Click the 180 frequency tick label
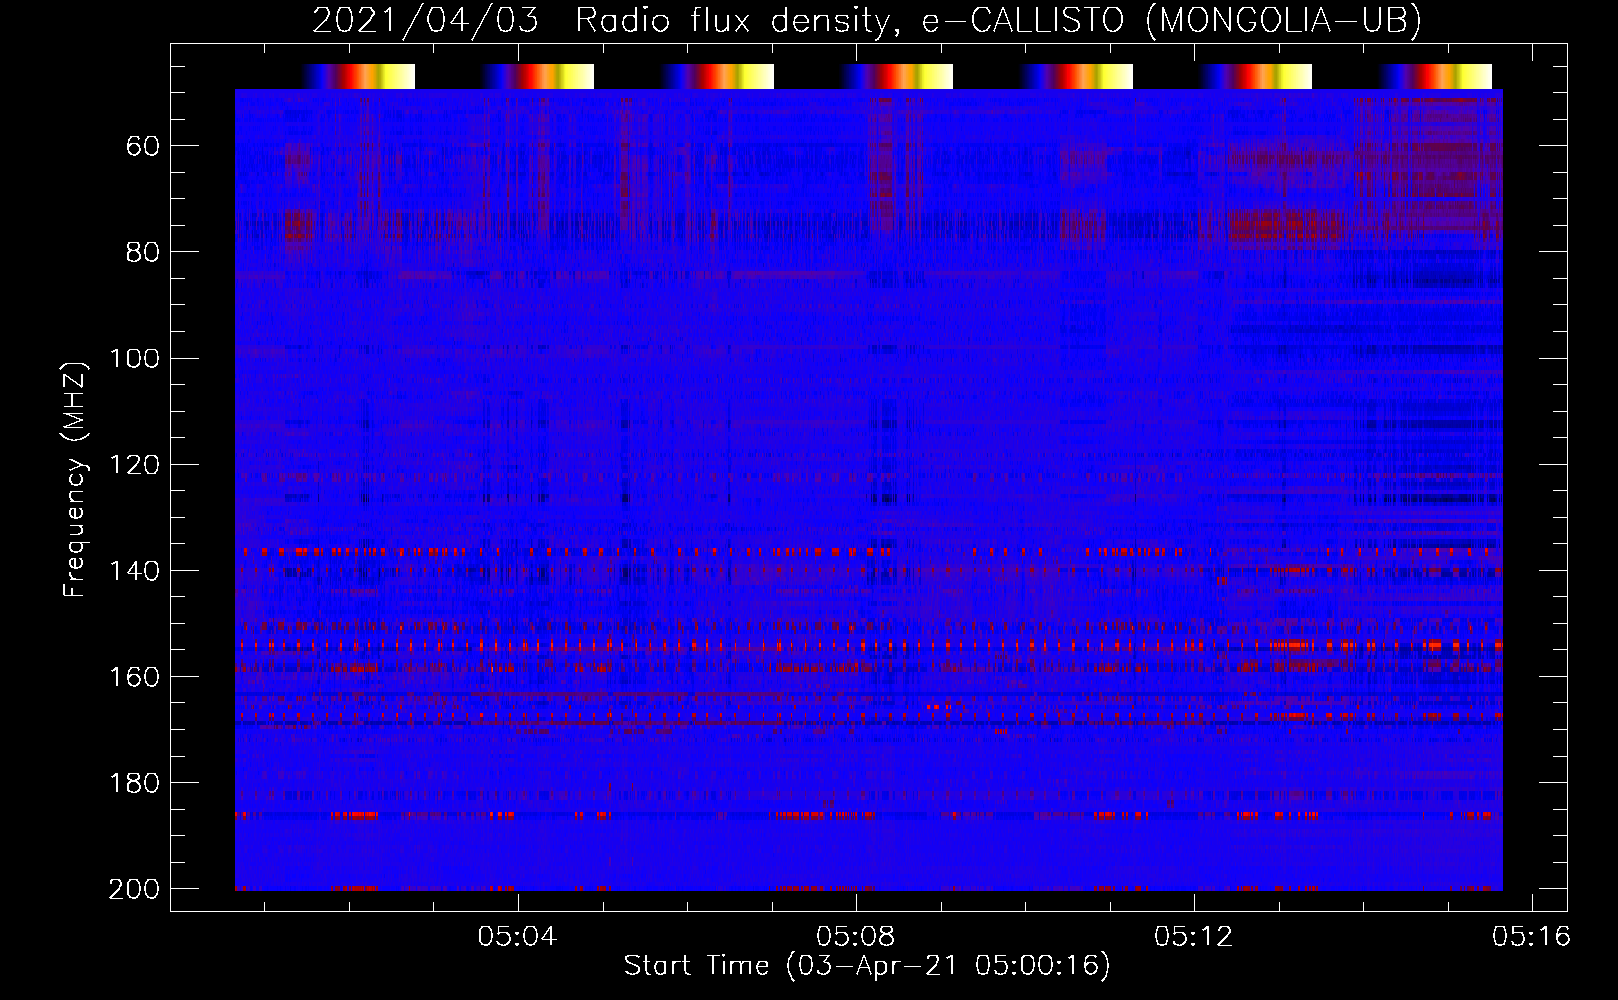This screenshot has height=1000, width=1618. (x=134, y=783)
